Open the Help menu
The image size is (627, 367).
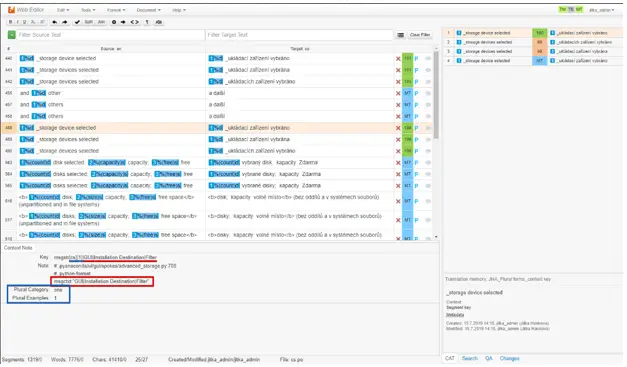[x=179, y=10]
